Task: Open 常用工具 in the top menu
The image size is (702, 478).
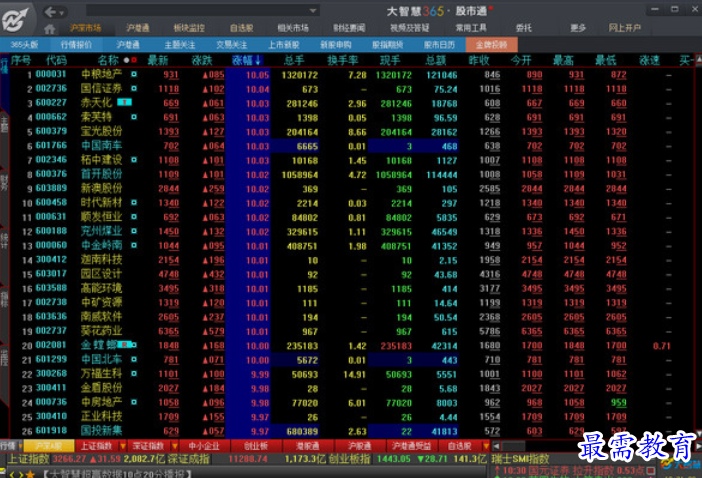Action: (471, 28)
